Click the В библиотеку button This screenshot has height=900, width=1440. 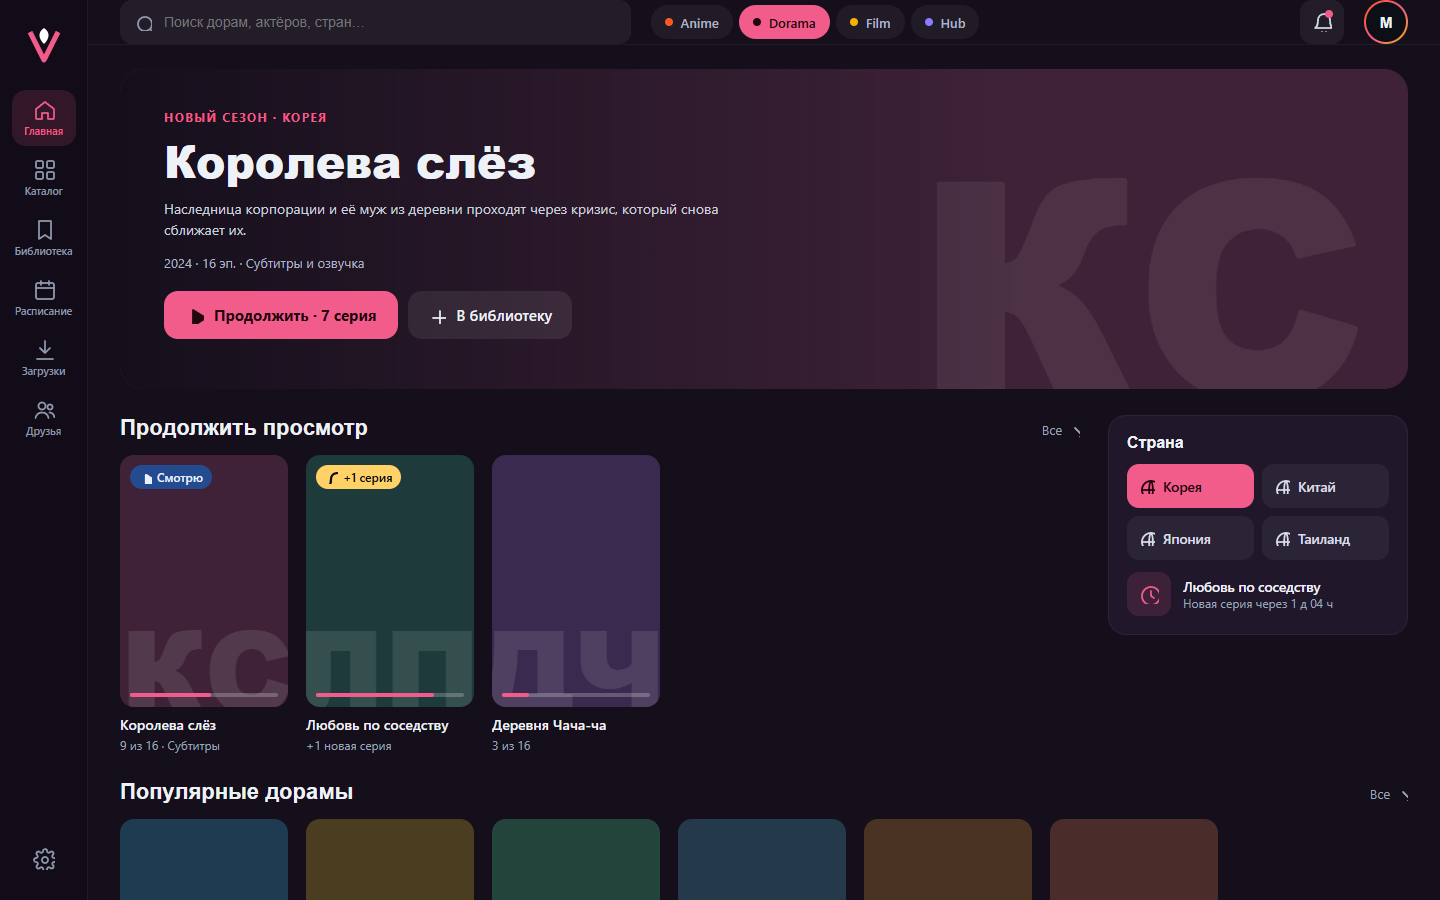[490, 315]
